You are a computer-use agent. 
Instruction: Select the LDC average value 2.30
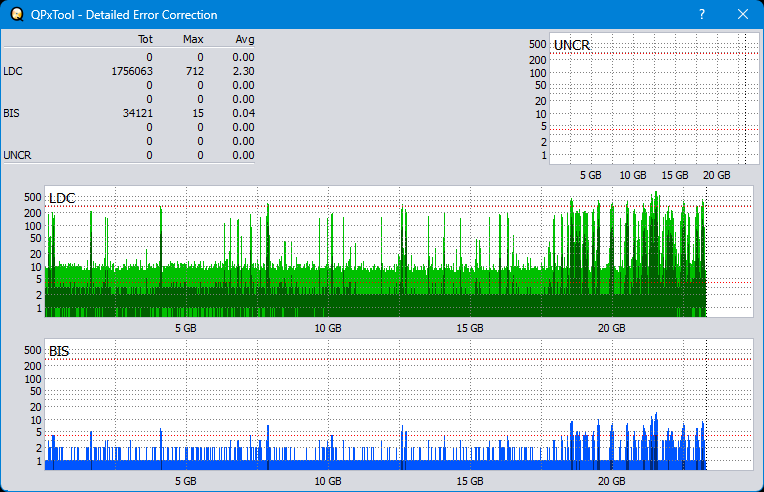pyautogui.click(x=243, y=71)
